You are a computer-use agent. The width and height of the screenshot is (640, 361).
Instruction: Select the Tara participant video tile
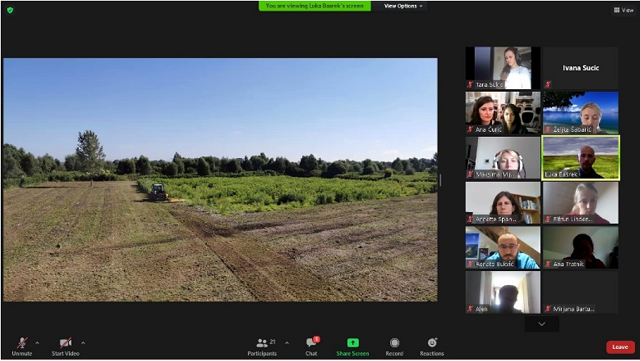pyautogui.click(x=503, y=68)
